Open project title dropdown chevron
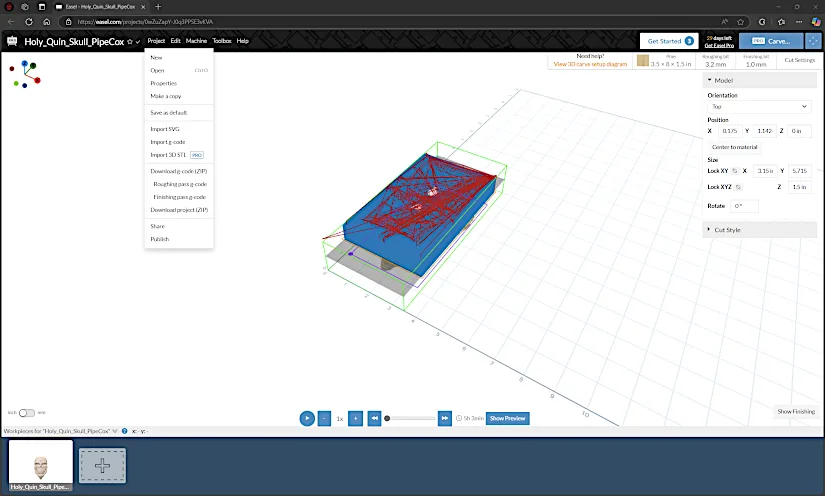The height and width of the screenshot is (496, 825). coord(138,42)
